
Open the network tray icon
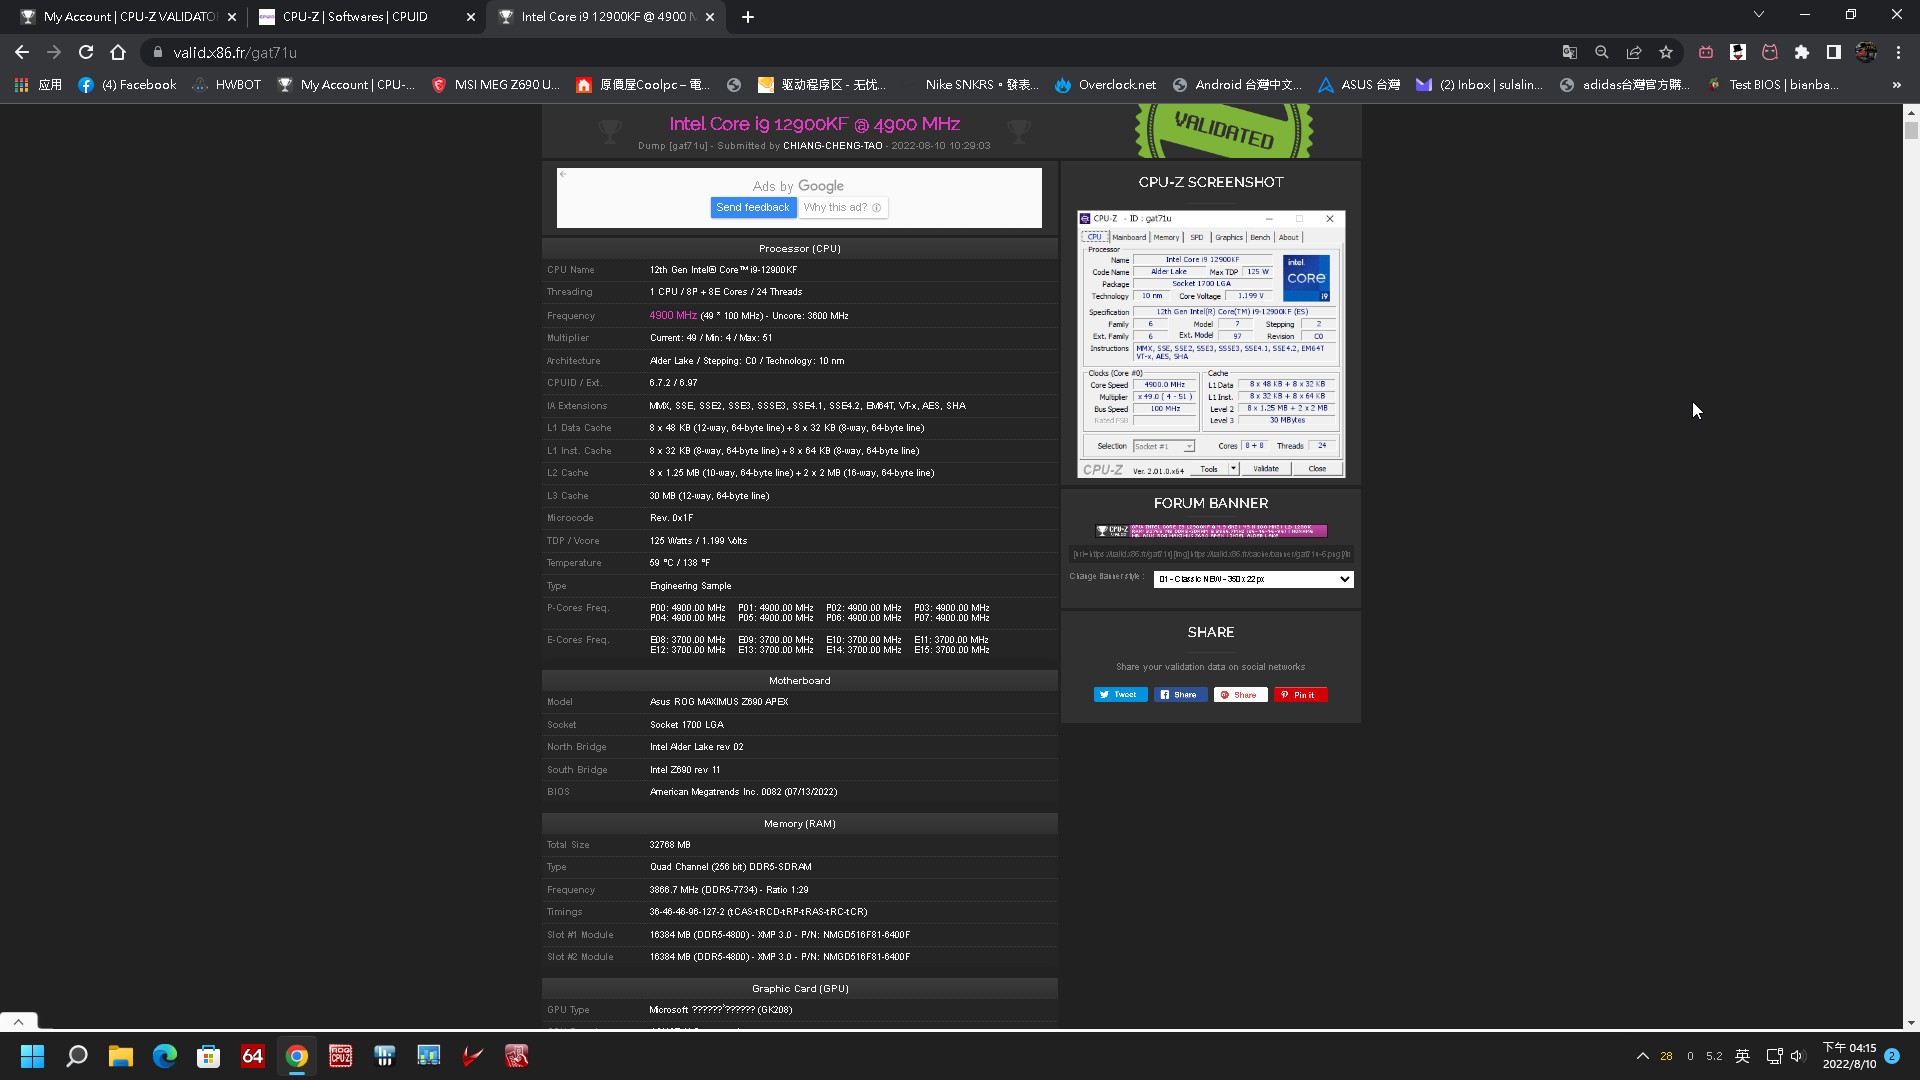(x=1774, y=1056)
